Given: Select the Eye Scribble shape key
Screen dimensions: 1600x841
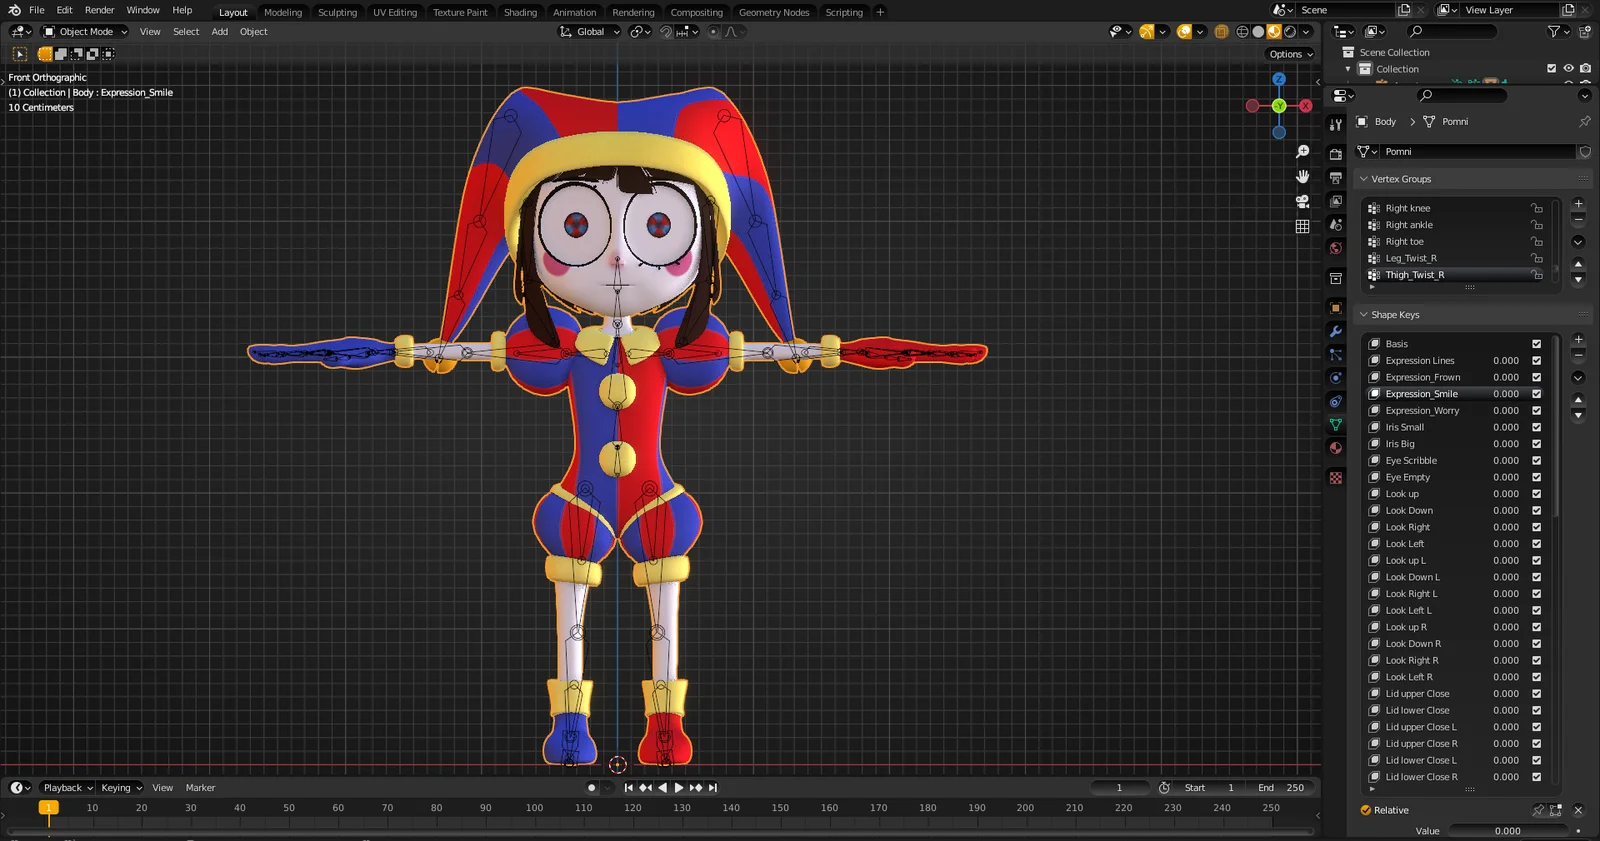Looking at the screenshot, I should [1411, 461].
